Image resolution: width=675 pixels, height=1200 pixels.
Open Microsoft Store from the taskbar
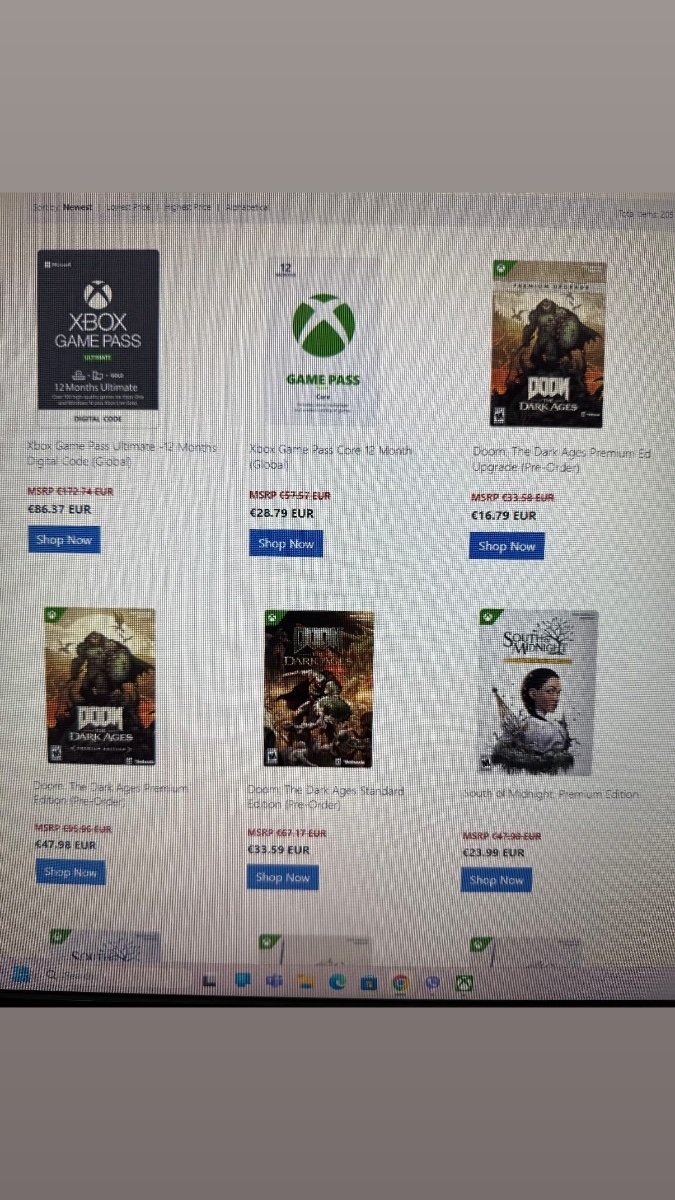[x=367, y=983]
